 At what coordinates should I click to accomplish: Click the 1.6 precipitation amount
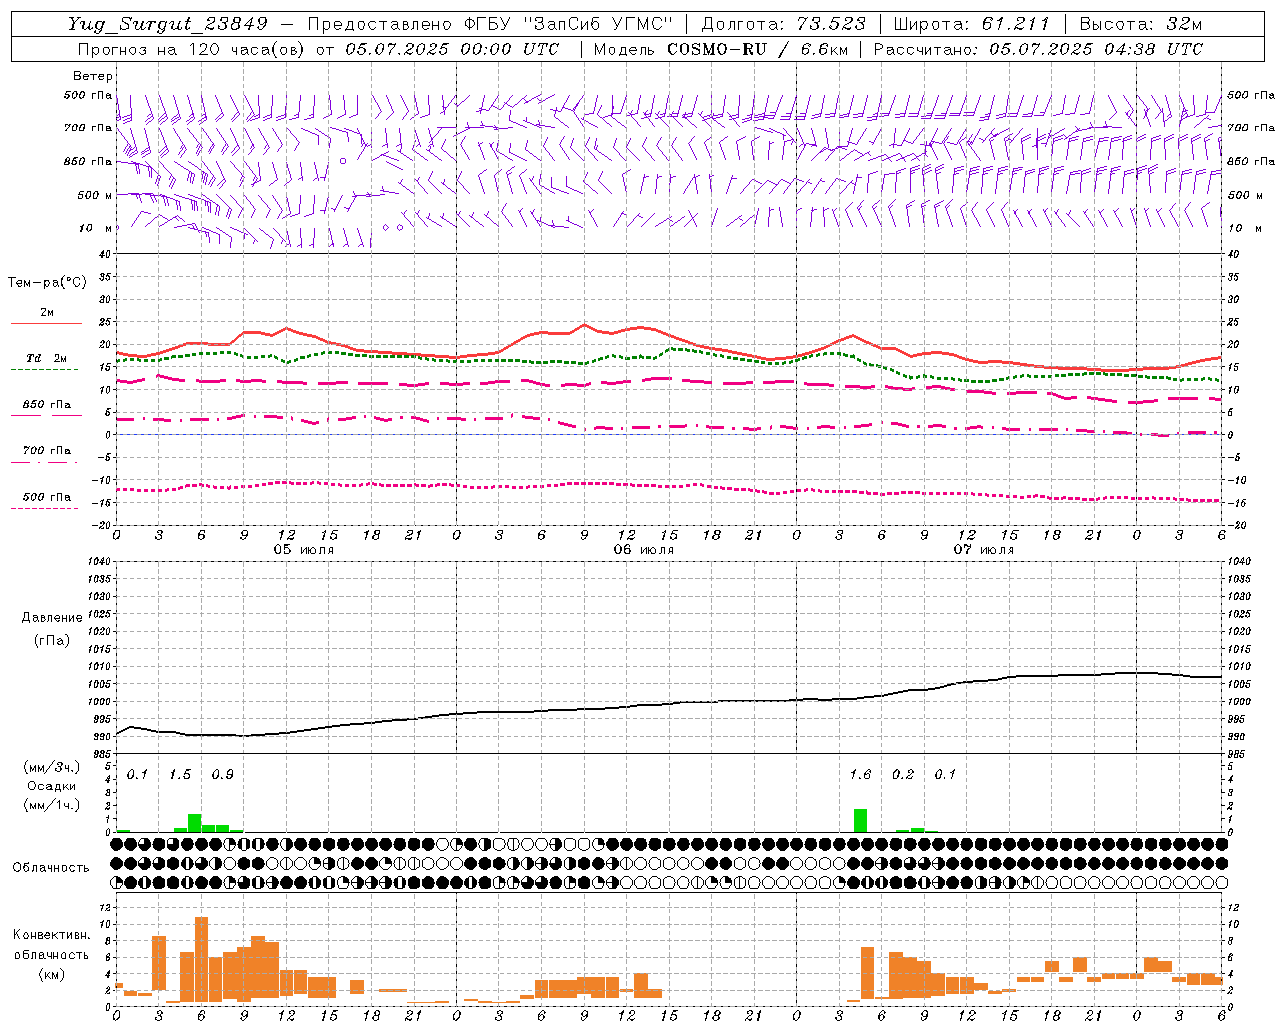860,775
